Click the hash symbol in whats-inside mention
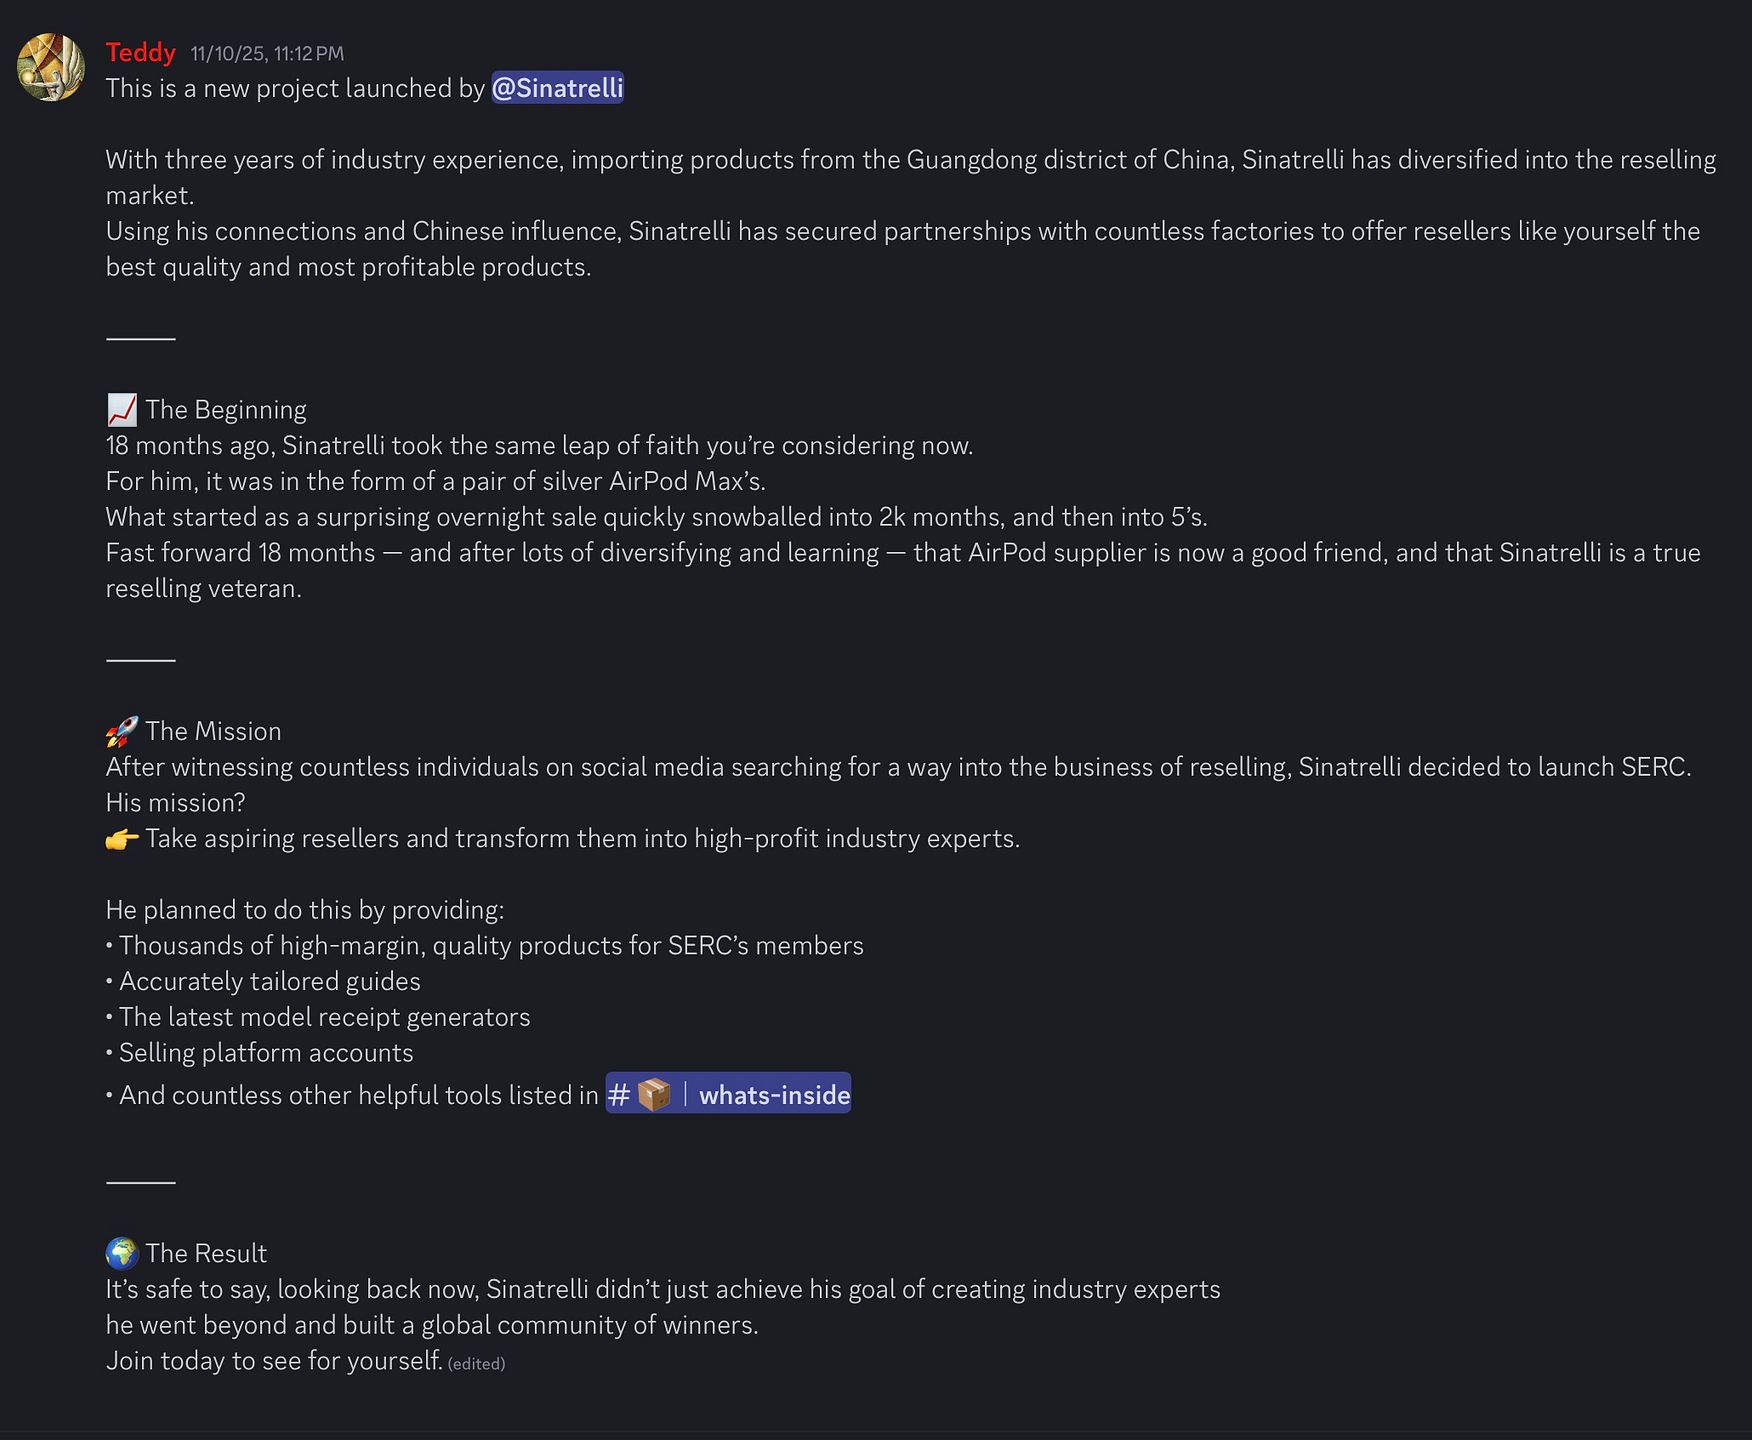 (x=619, y=1095)
